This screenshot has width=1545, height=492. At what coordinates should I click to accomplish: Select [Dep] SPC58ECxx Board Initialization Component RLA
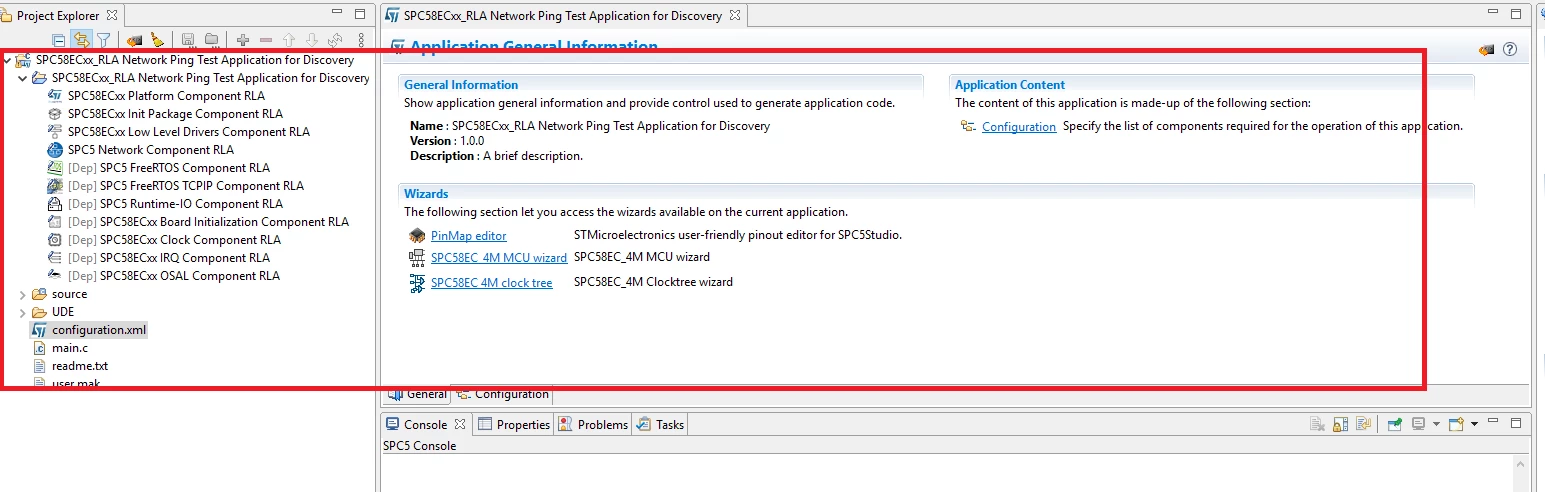[x=208, y=222]
